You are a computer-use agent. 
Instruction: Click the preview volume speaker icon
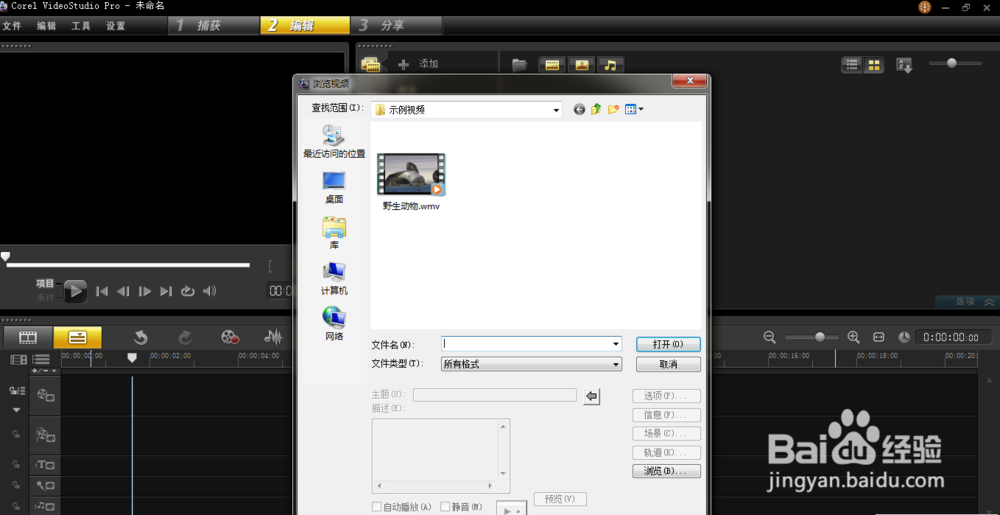click(x=209, y=291)
